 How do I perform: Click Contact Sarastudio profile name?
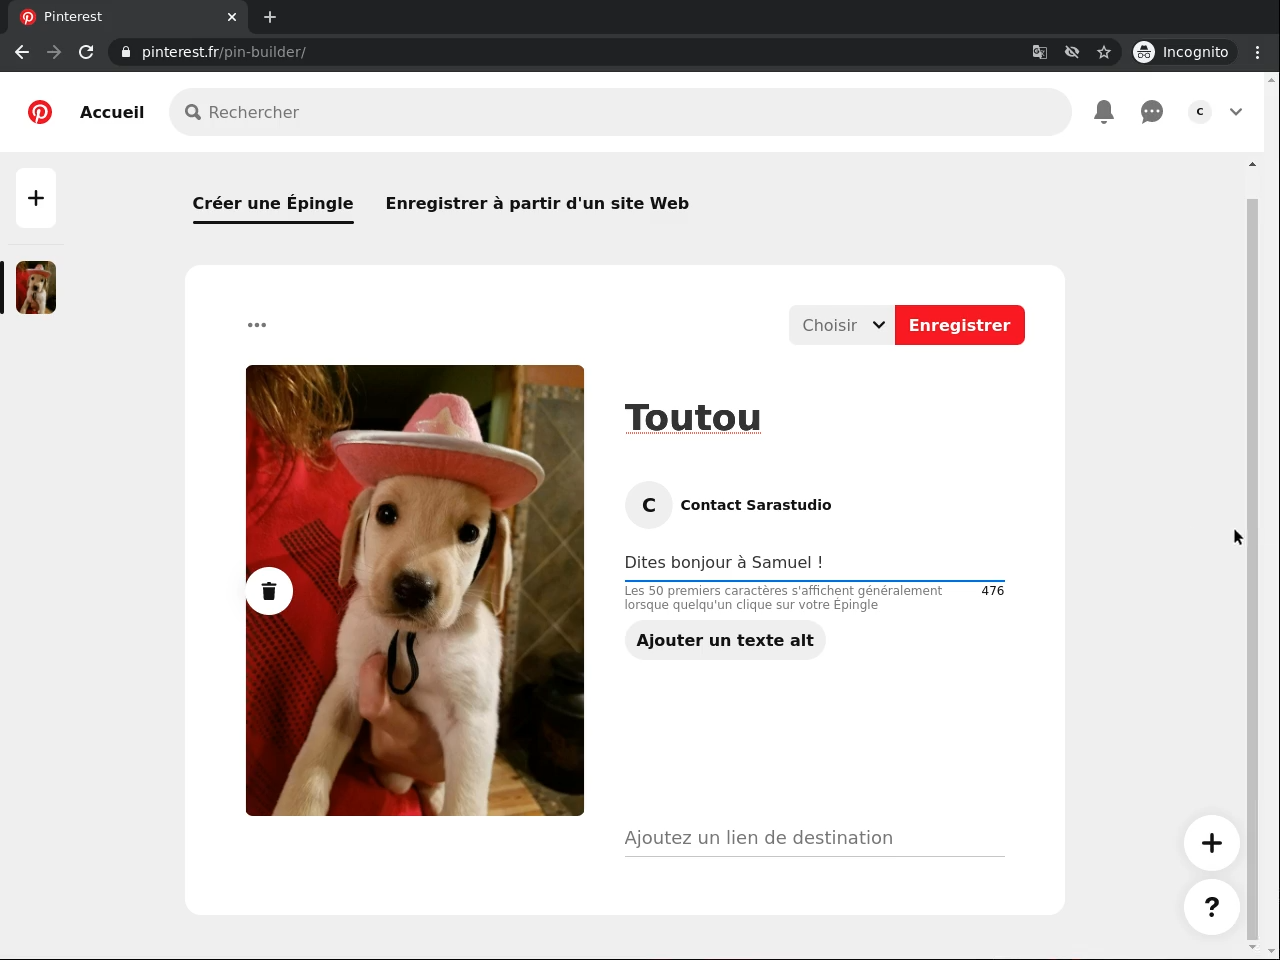[x=756, y=505]
